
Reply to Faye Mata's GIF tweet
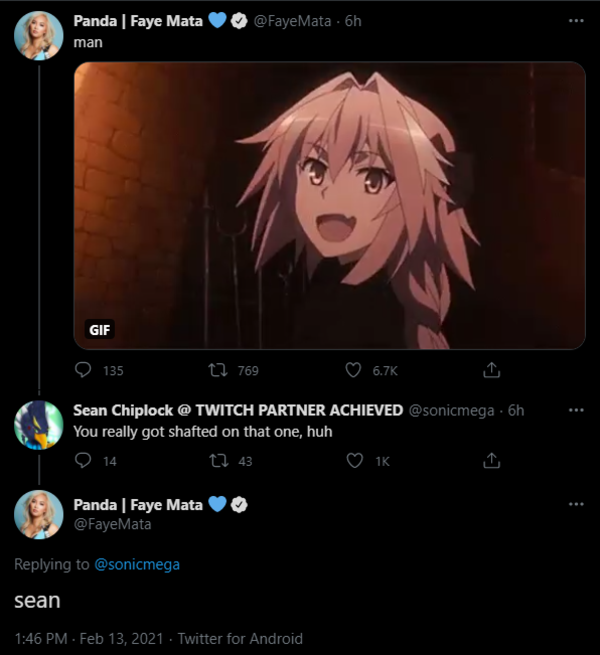(84, 370)
